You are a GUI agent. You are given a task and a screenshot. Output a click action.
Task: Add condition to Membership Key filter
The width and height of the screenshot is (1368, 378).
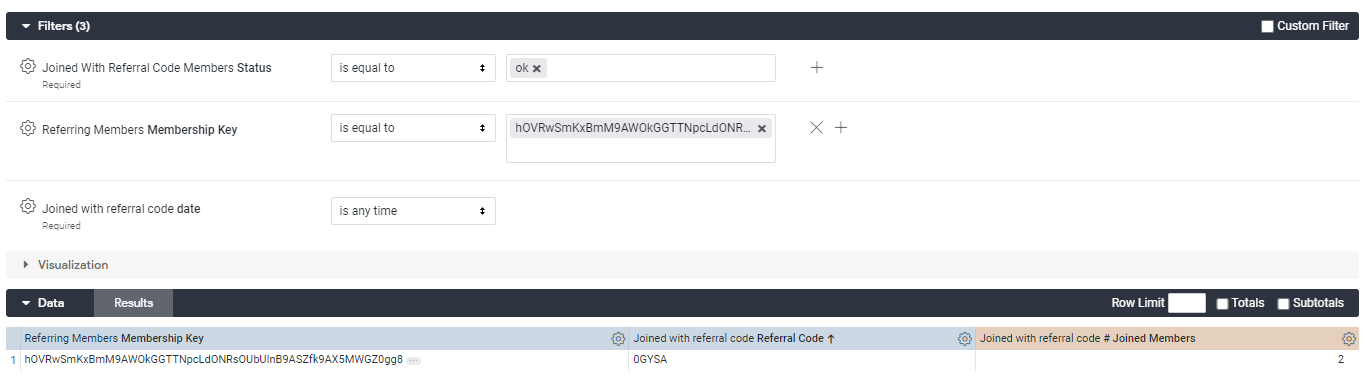pos(841,127)
